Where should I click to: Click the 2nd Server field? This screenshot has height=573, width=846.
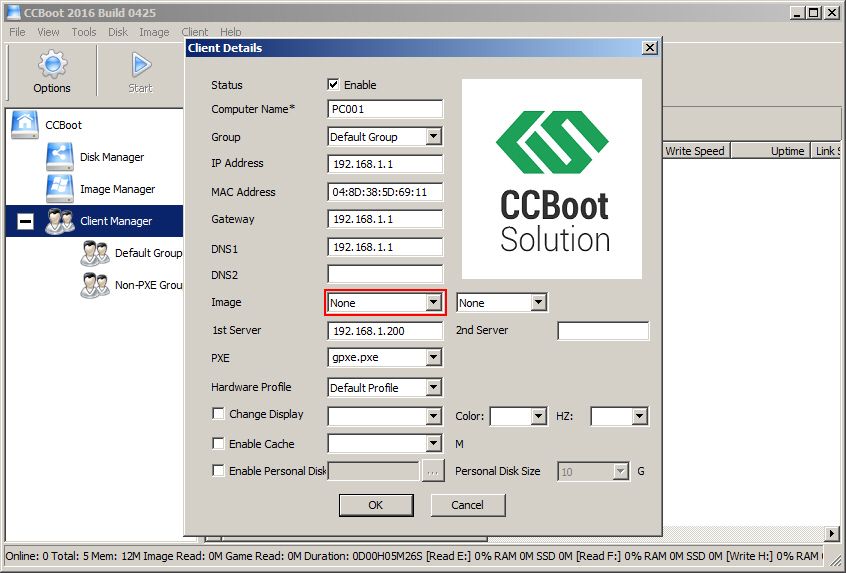[603, 331]
